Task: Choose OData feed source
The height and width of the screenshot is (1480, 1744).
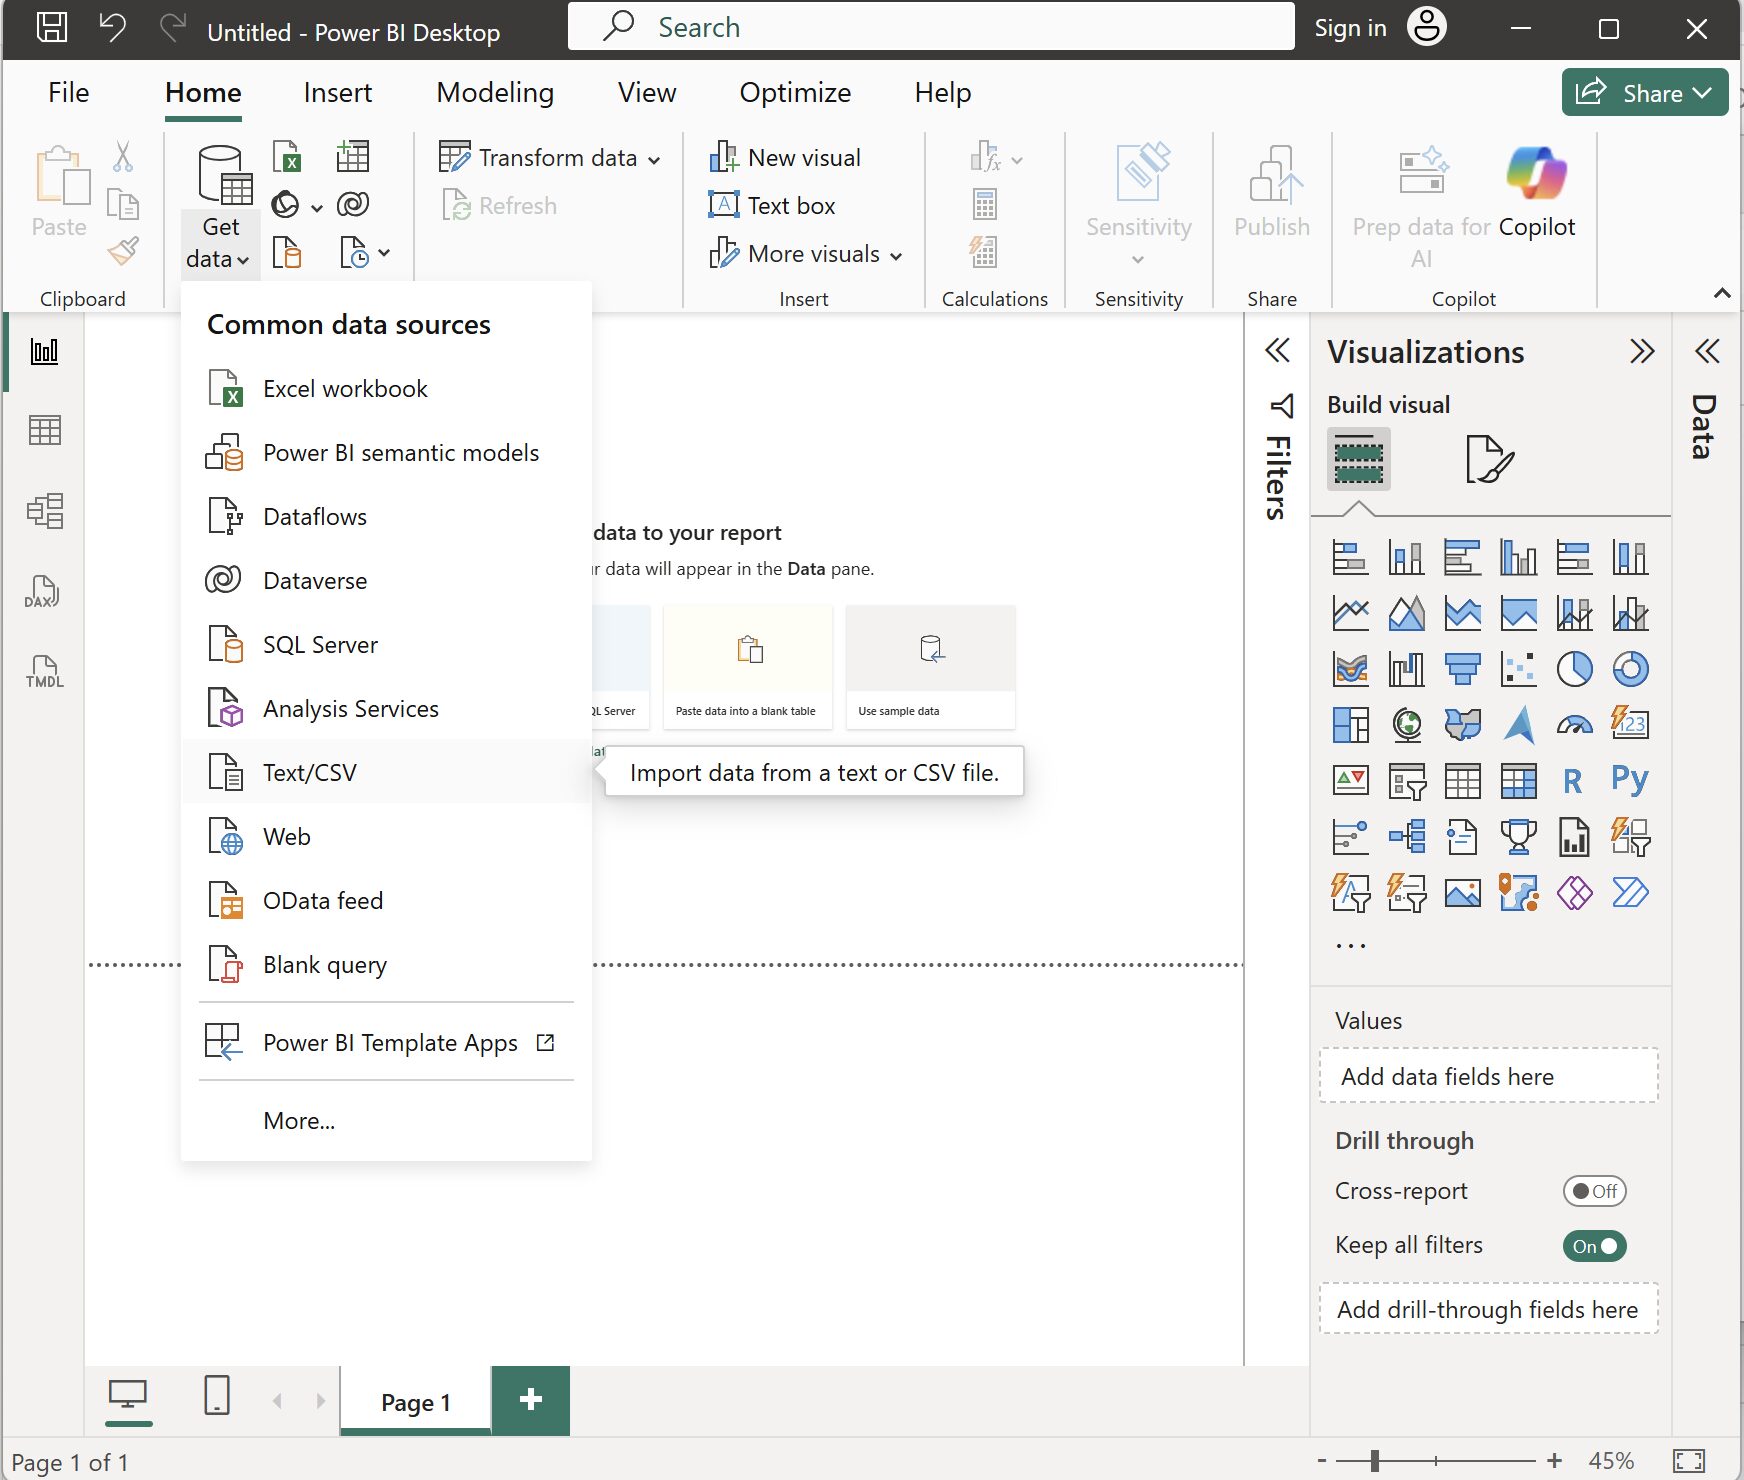Action: pyautogui.click(x=386, y=900)
